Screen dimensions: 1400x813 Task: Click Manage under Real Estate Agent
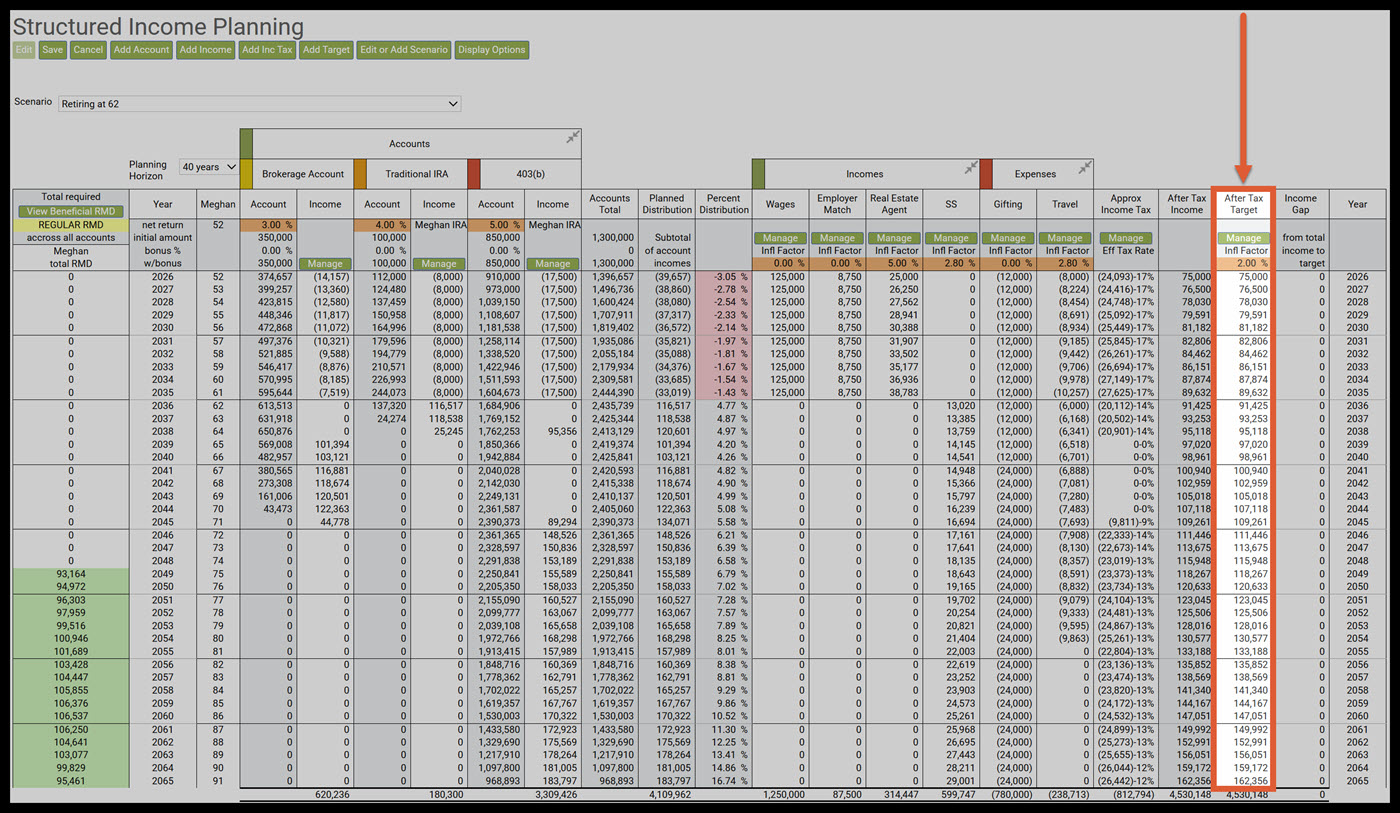coord(894,238)
